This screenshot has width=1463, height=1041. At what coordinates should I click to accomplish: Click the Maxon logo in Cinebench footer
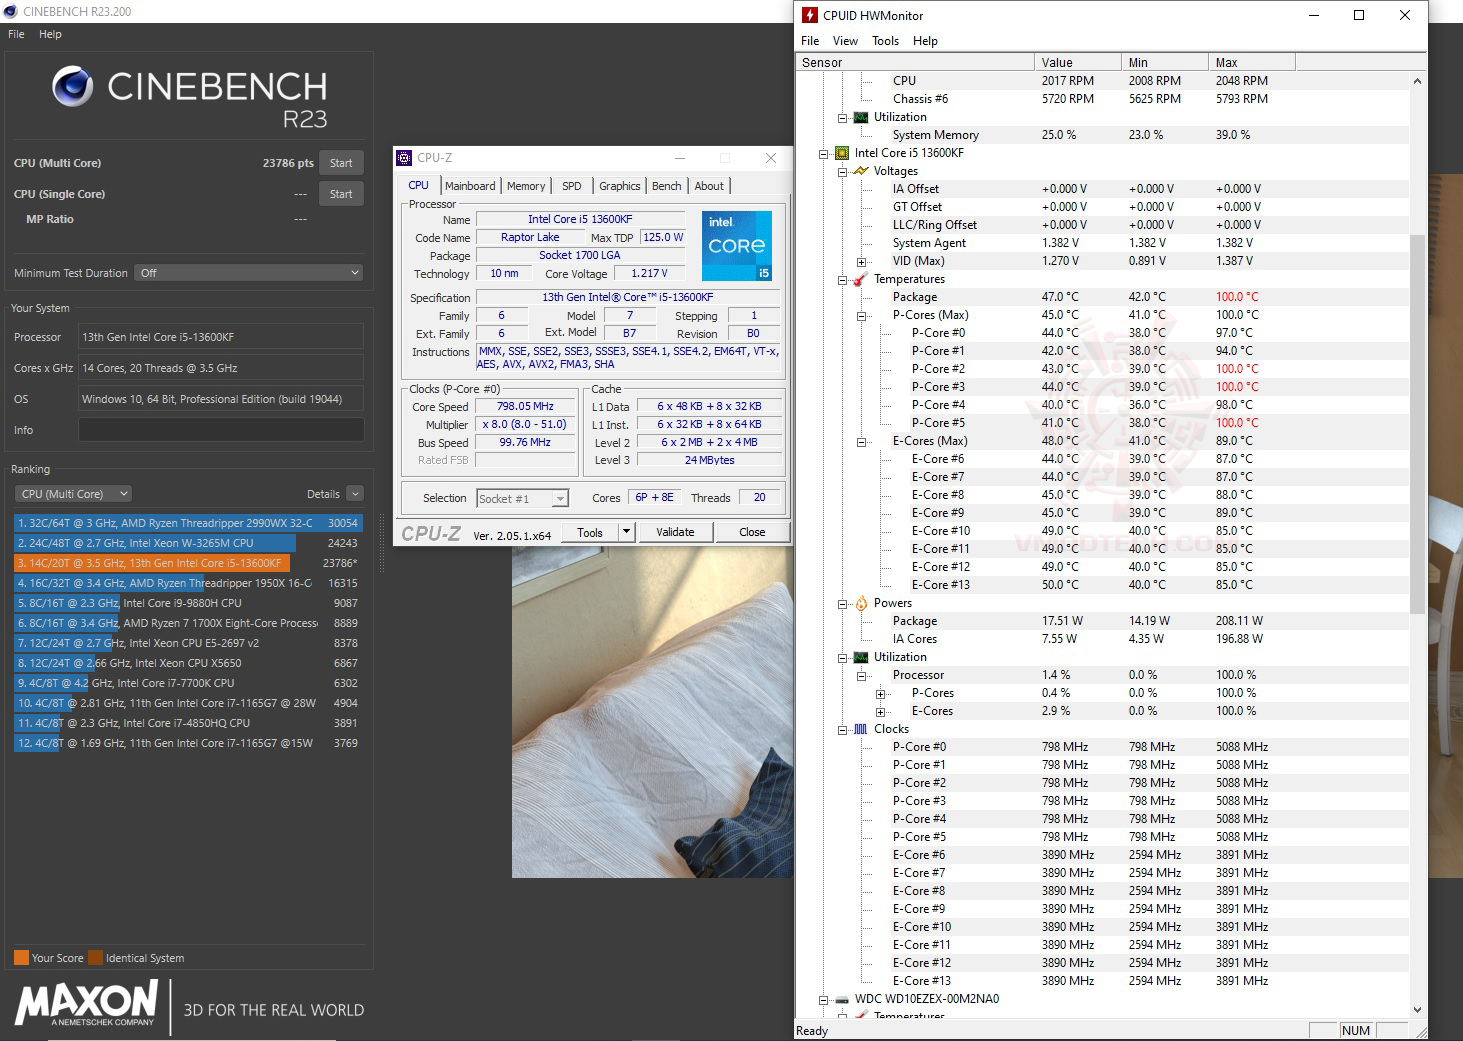click(87, 1003)
